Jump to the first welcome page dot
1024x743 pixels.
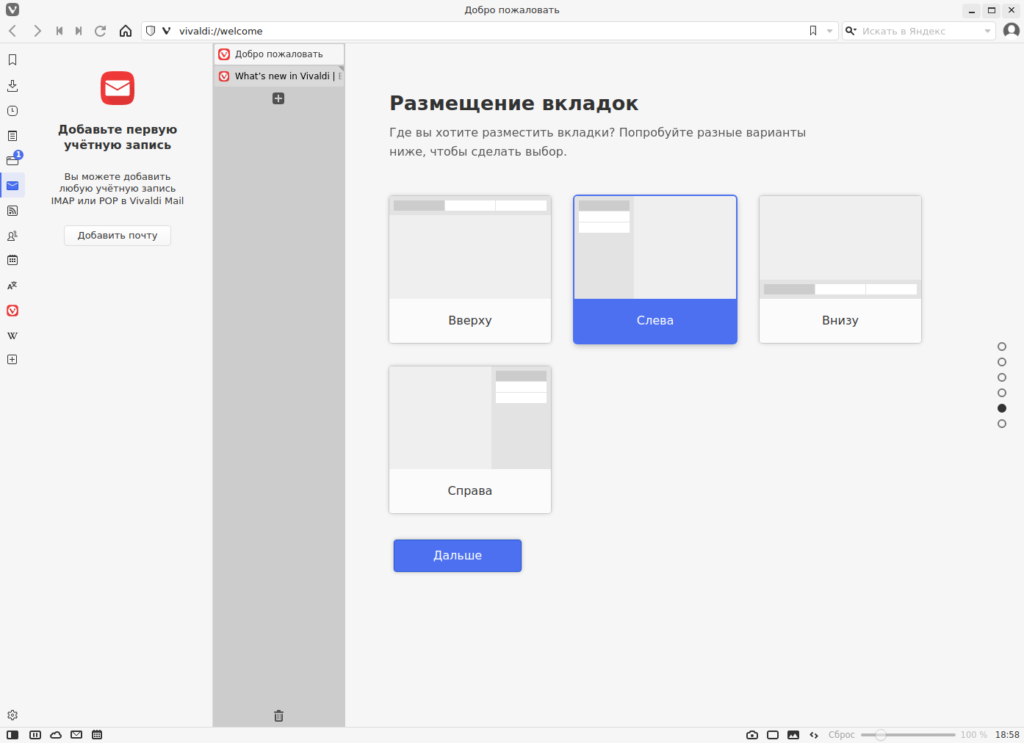(x=1002, y=347)
